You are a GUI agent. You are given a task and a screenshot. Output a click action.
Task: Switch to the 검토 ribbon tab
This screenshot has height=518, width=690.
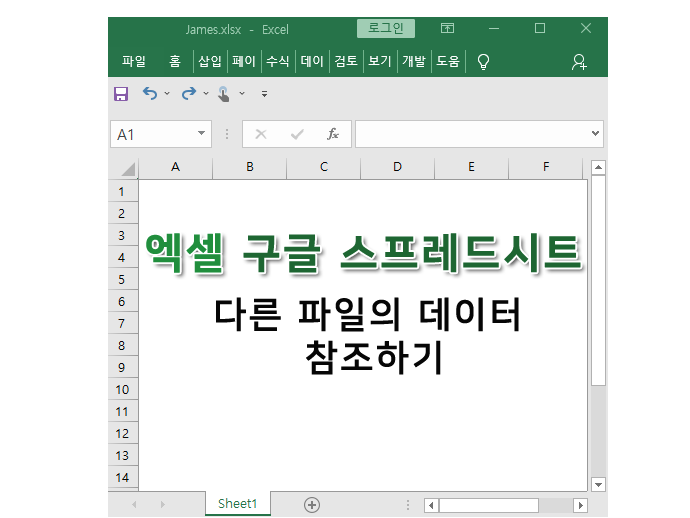tap(346, 61)
